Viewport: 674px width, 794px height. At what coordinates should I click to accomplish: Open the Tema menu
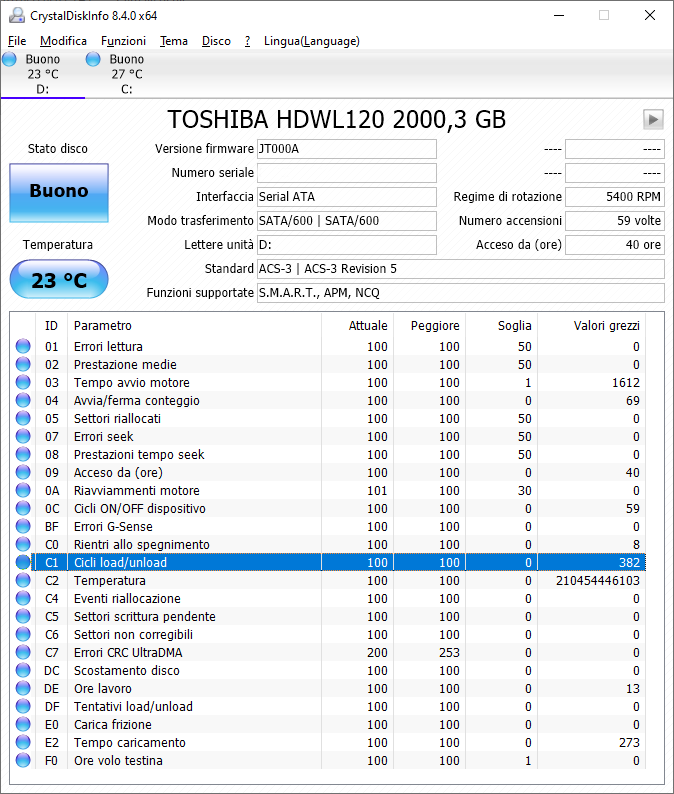174,41
